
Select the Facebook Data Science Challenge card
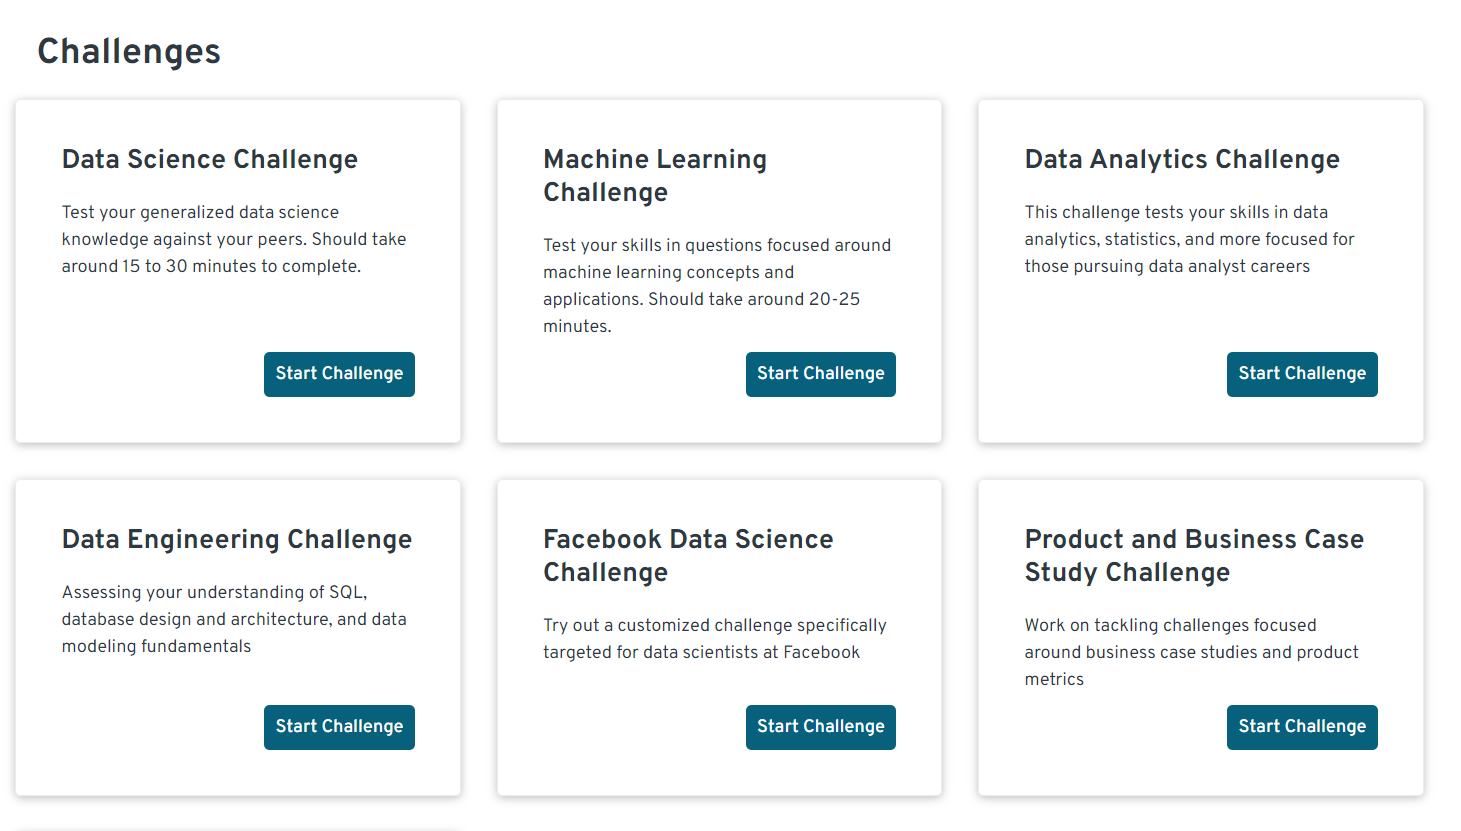click(x=719, y=638)
